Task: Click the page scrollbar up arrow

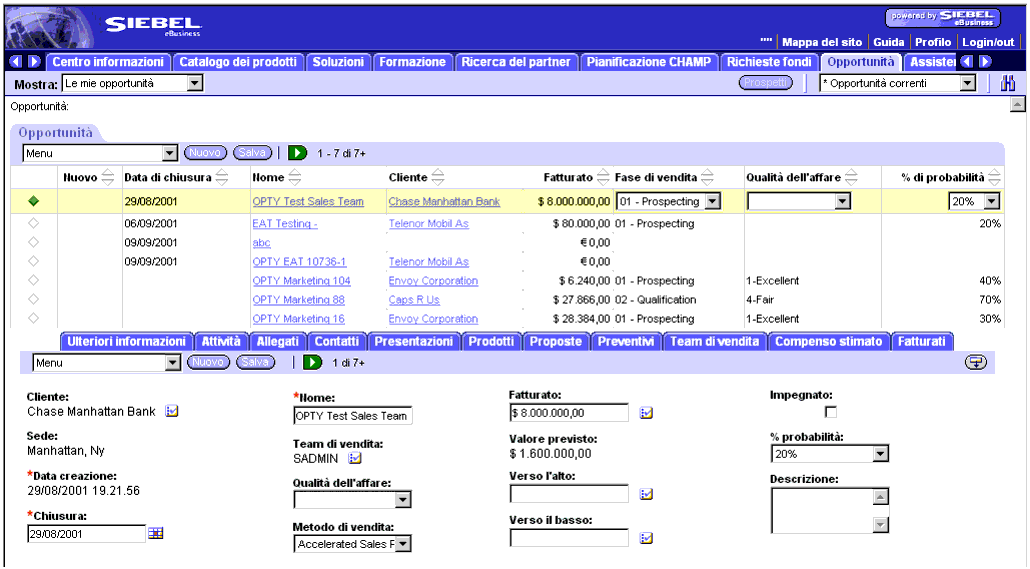Action: (x=1018, y=104)
